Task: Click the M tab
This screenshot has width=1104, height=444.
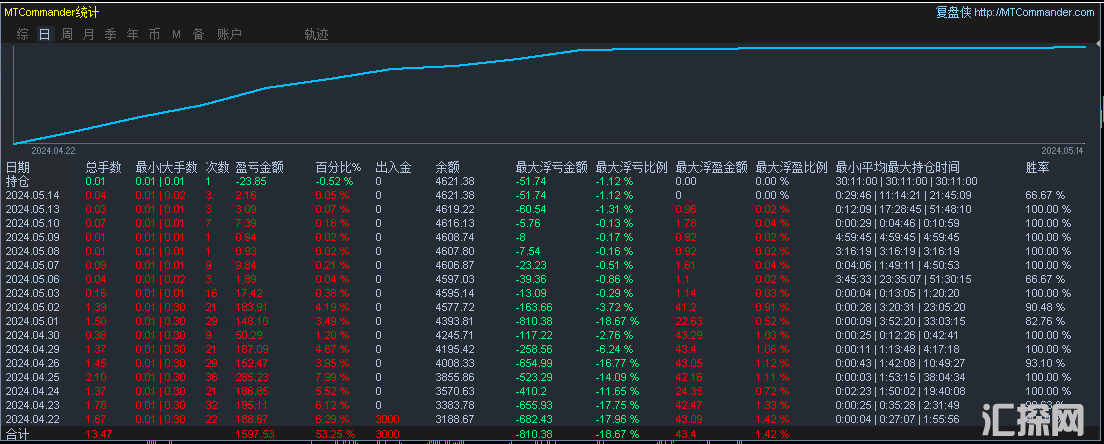Action: coord(176,34)
